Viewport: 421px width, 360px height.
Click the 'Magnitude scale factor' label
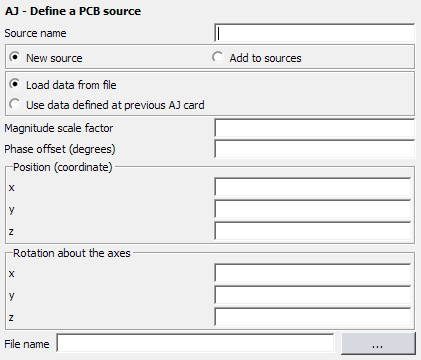click(59, 128)
